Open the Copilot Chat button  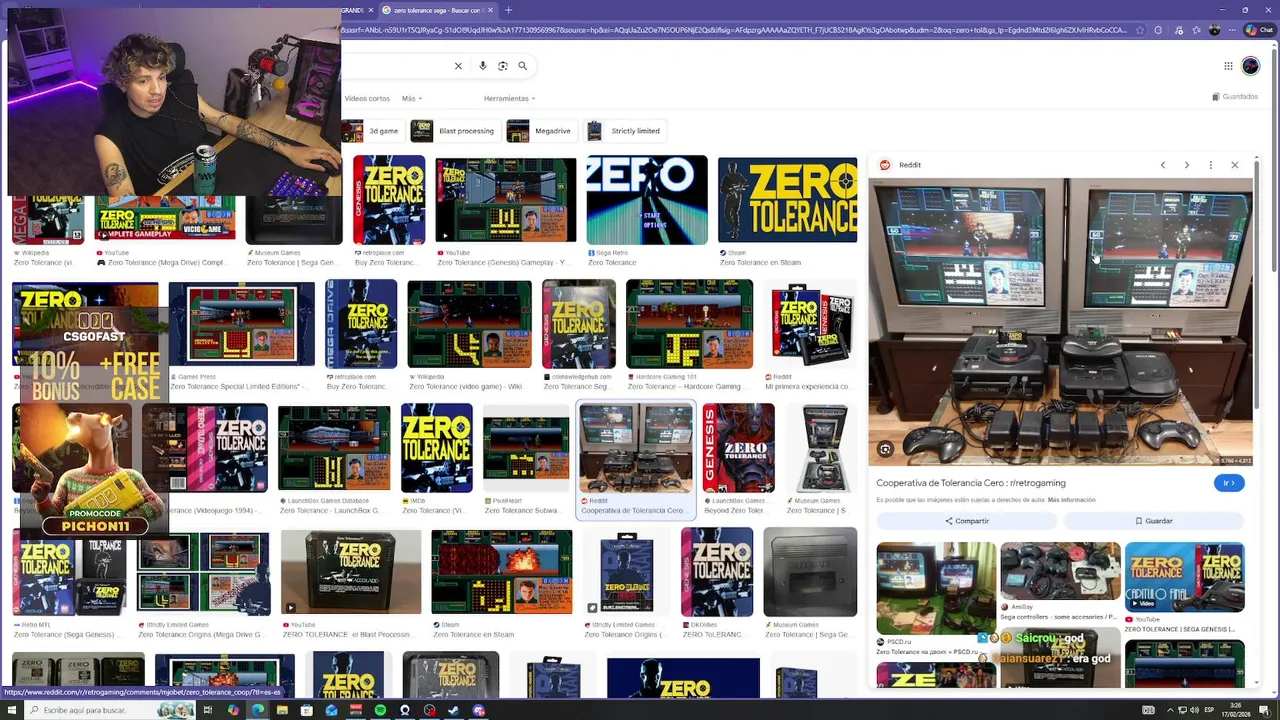tap(1258, 30)
